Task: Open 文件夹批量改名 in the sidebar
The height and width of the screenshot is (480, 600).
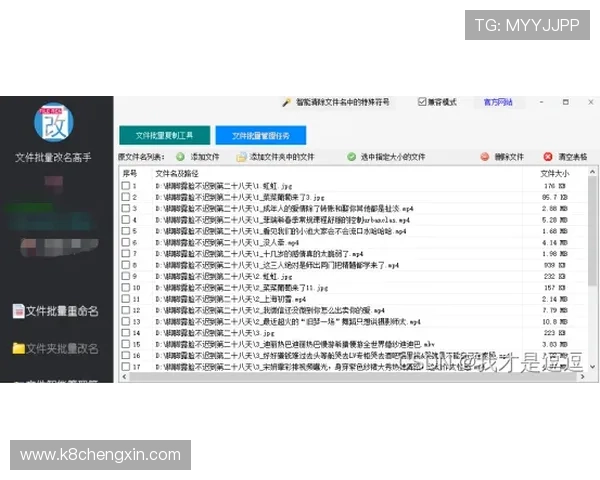Action: [56, 349]
